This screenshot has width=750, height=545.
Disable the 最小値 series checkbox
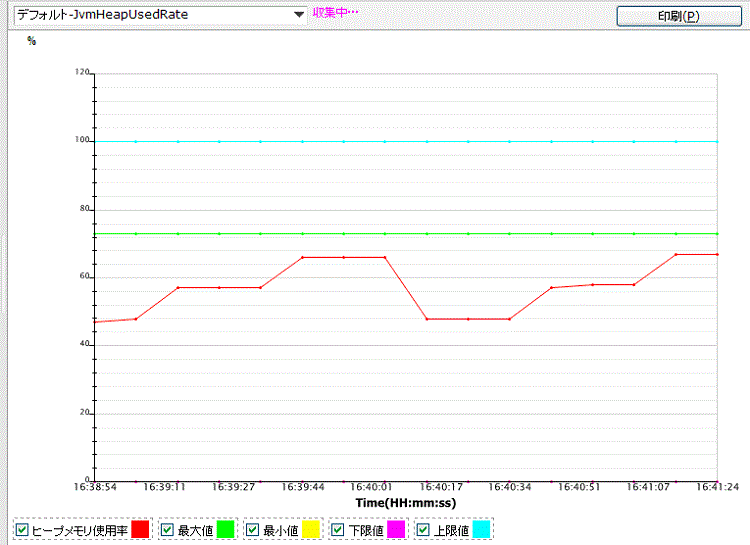coord(253,530)
